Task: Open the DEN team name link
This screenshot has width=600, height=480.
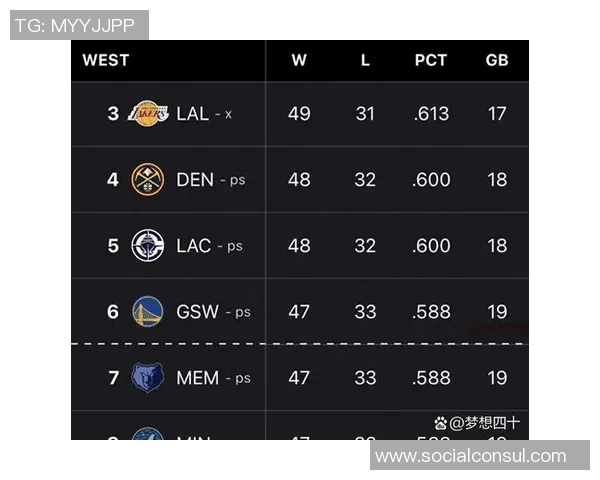Action: 195,180
